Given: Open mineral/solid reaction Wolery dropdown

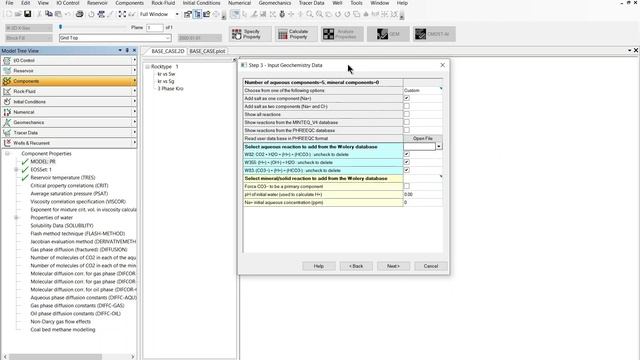Looking at the screenshot, I should click(441, 177).
